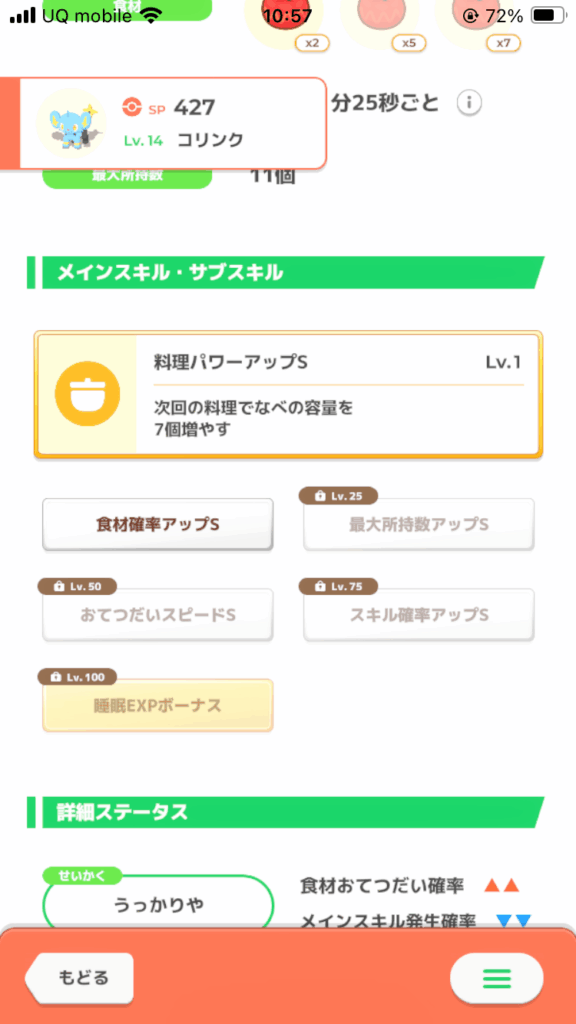Tap the メインスキル・サブスキル section header
The height and width of the screenshot is (1024, 576).
[285, 273]
